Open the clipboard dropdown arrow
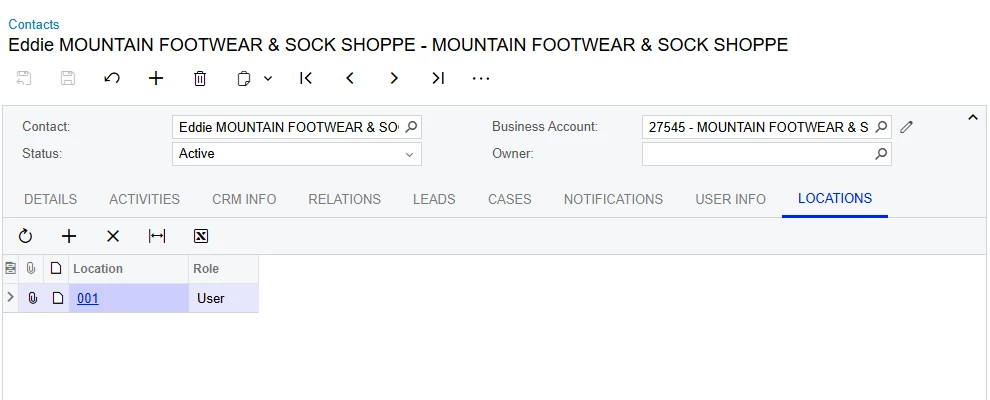 pos(268,78)
